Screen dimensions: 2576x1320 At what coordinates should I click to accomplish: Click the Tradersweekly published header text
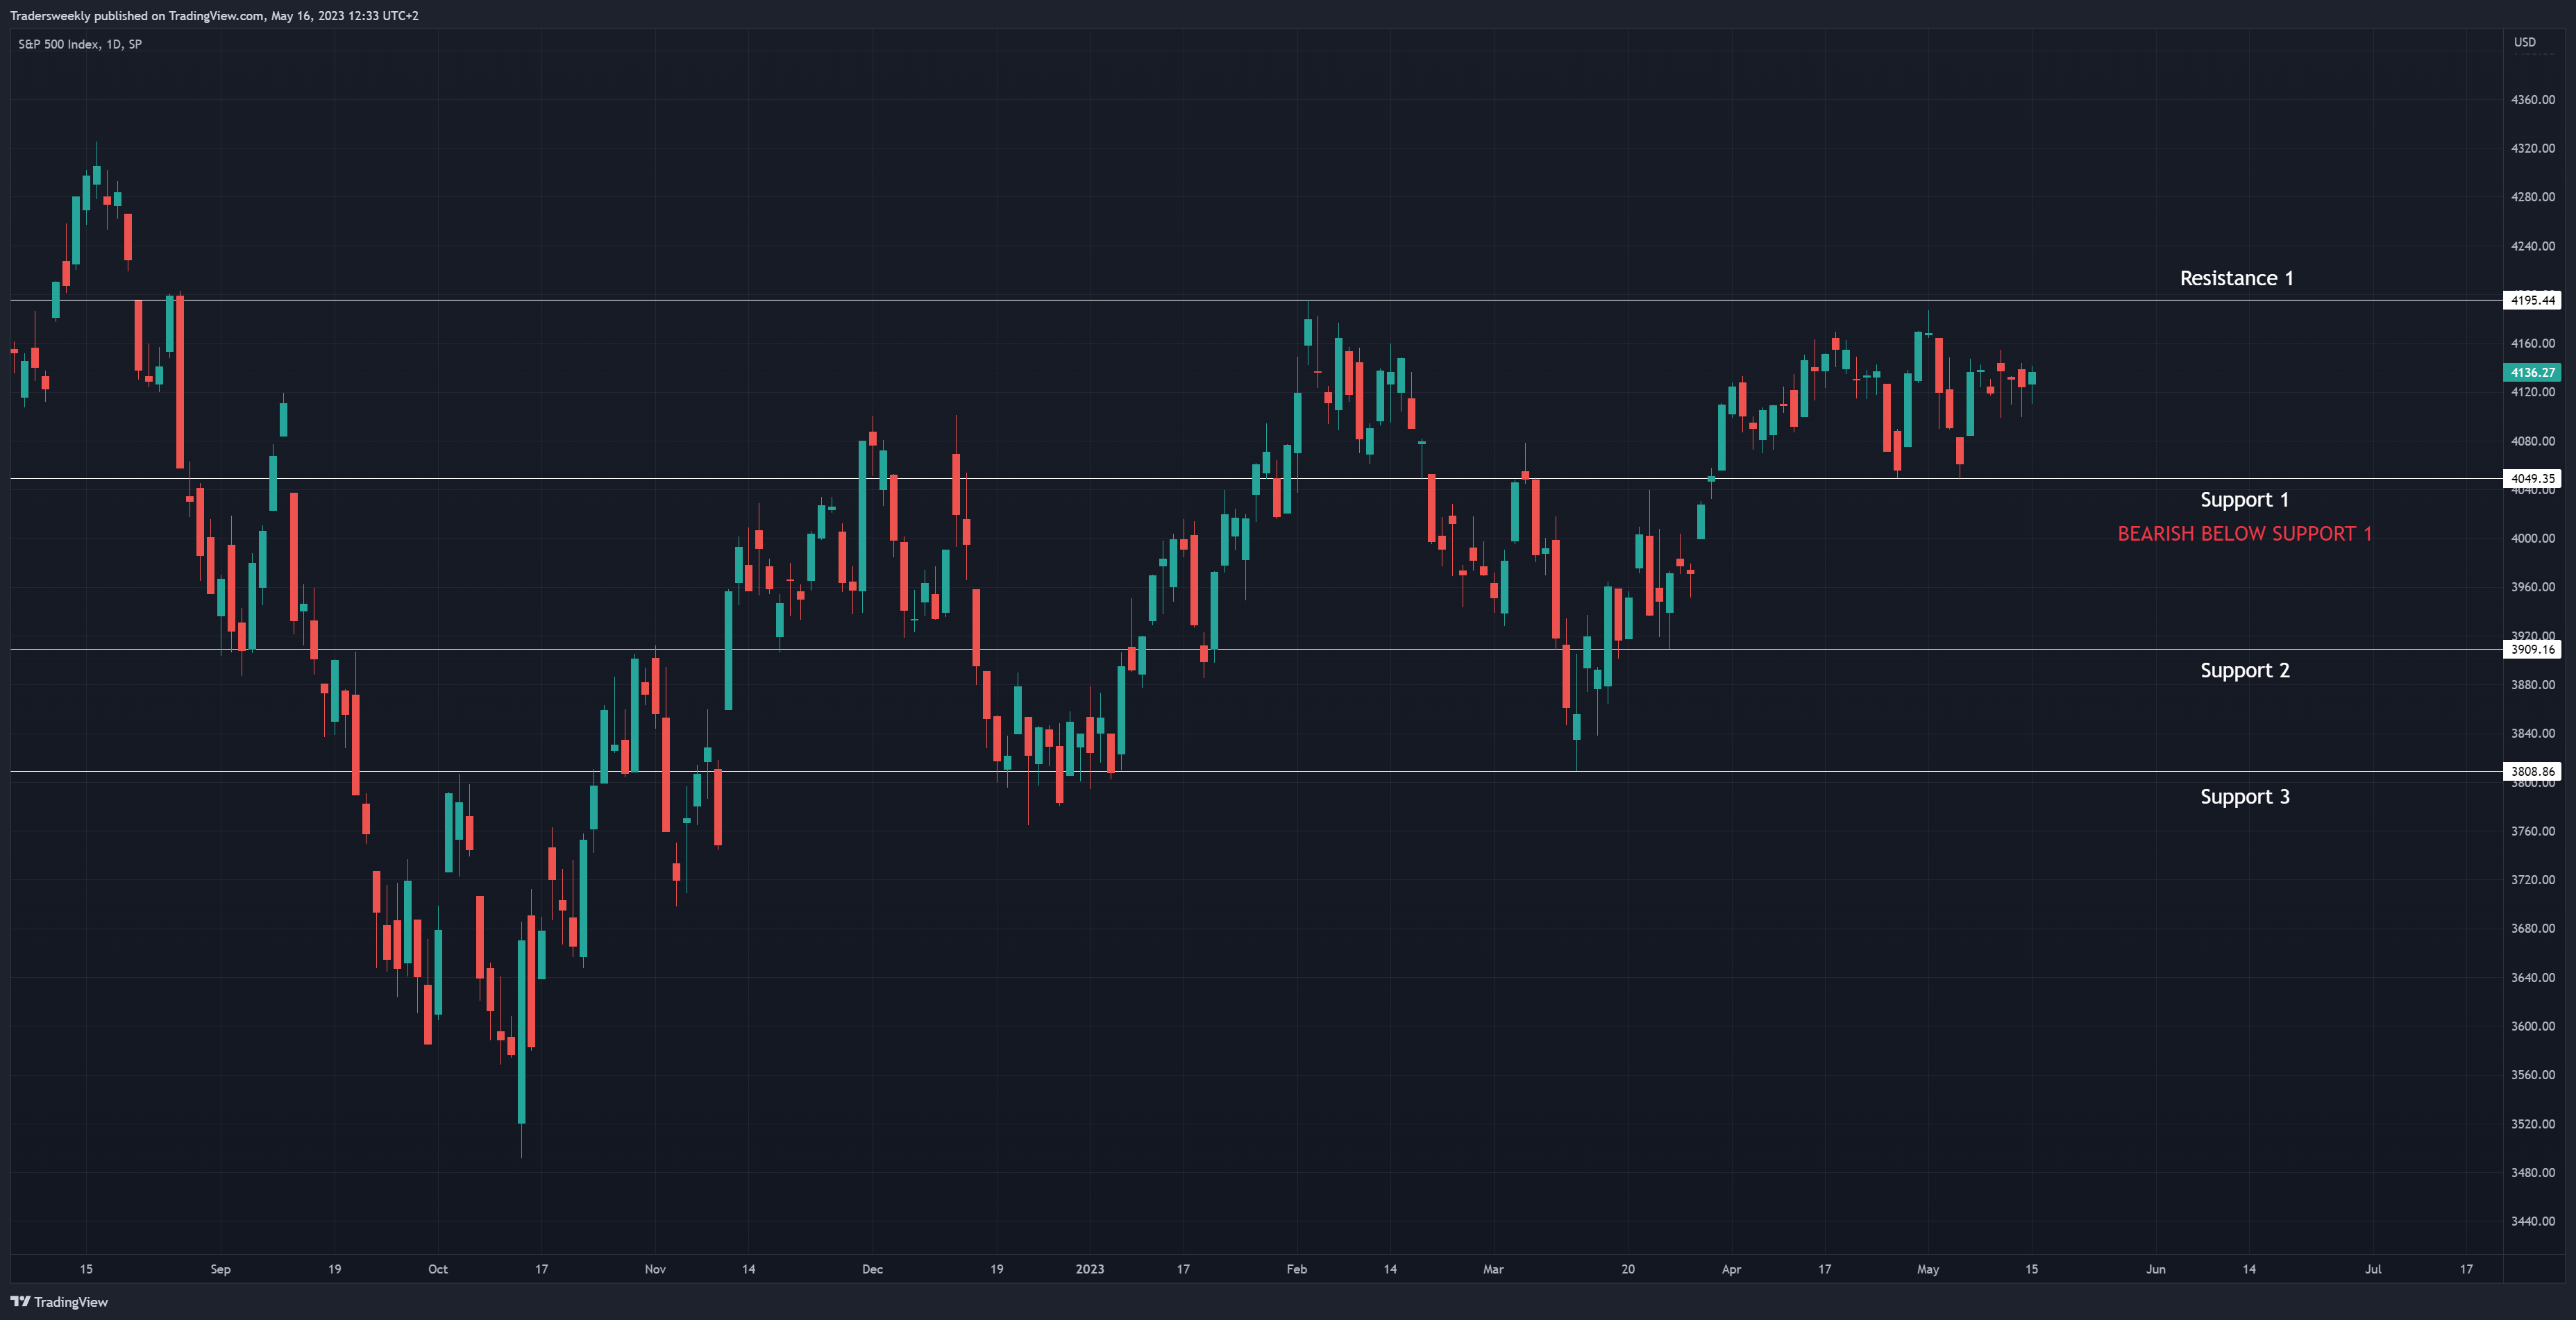pyautogui.click(x=214, y=16)
